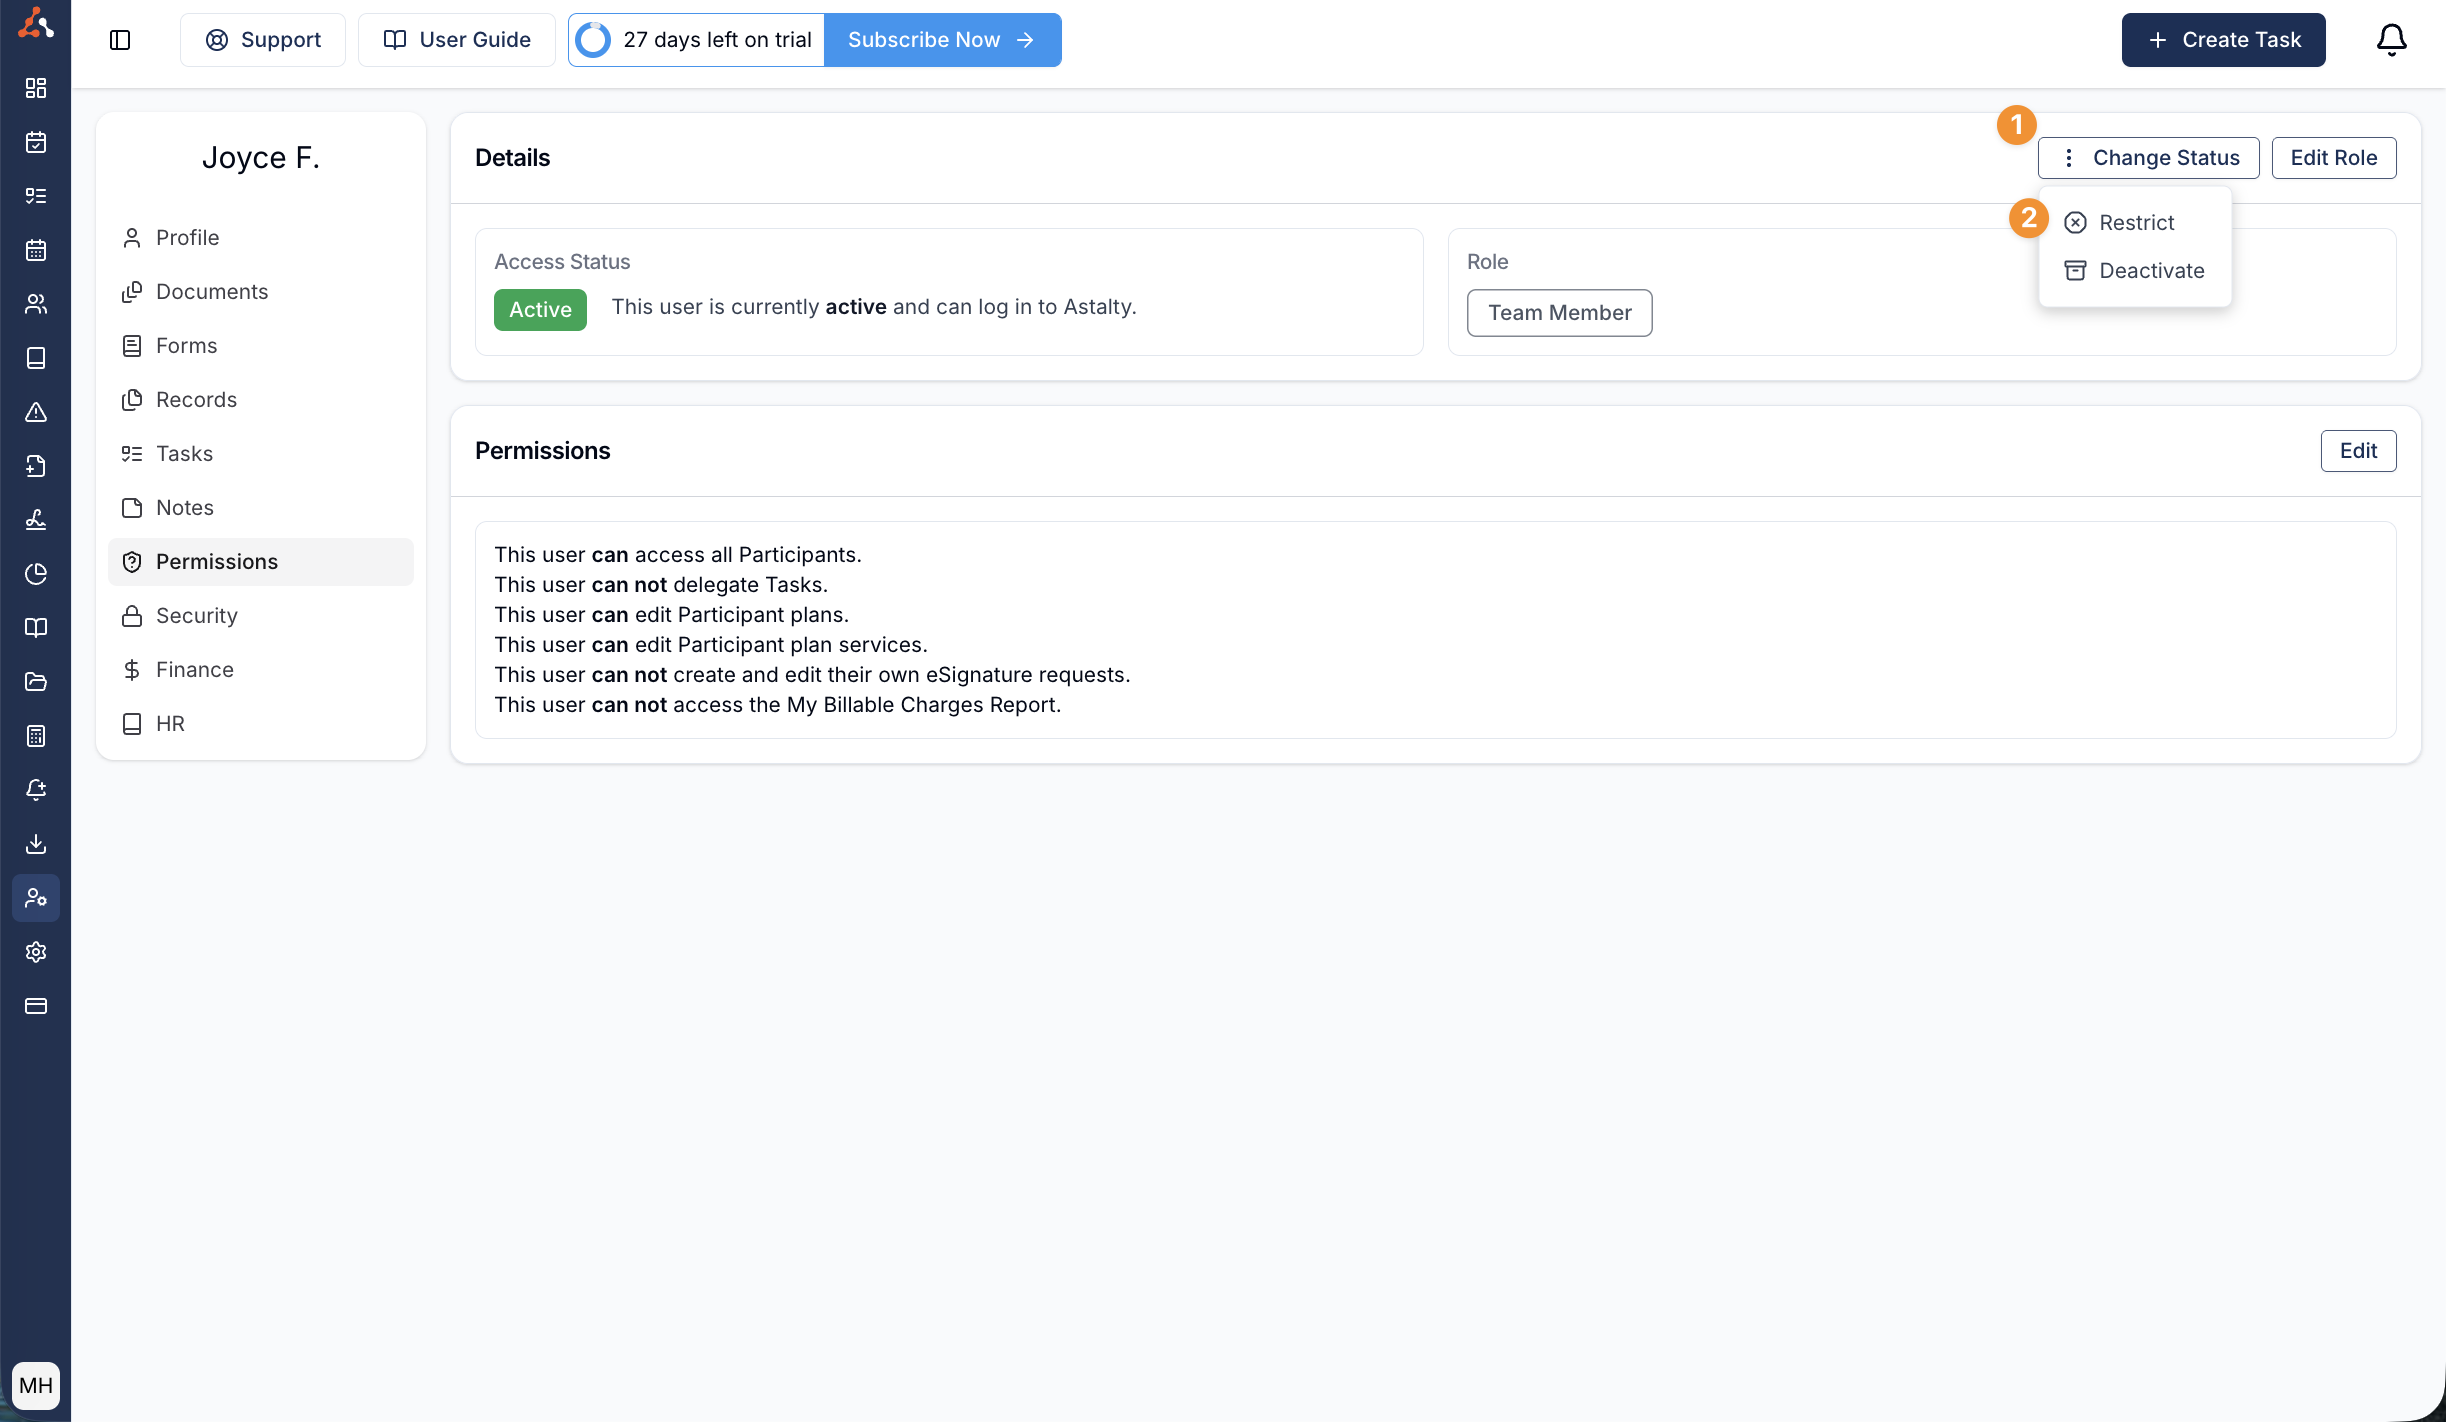Click the MH user avatar
Image resolution: width=2446 pixels, height=1422 pixels.
(x=36, y=1385)
